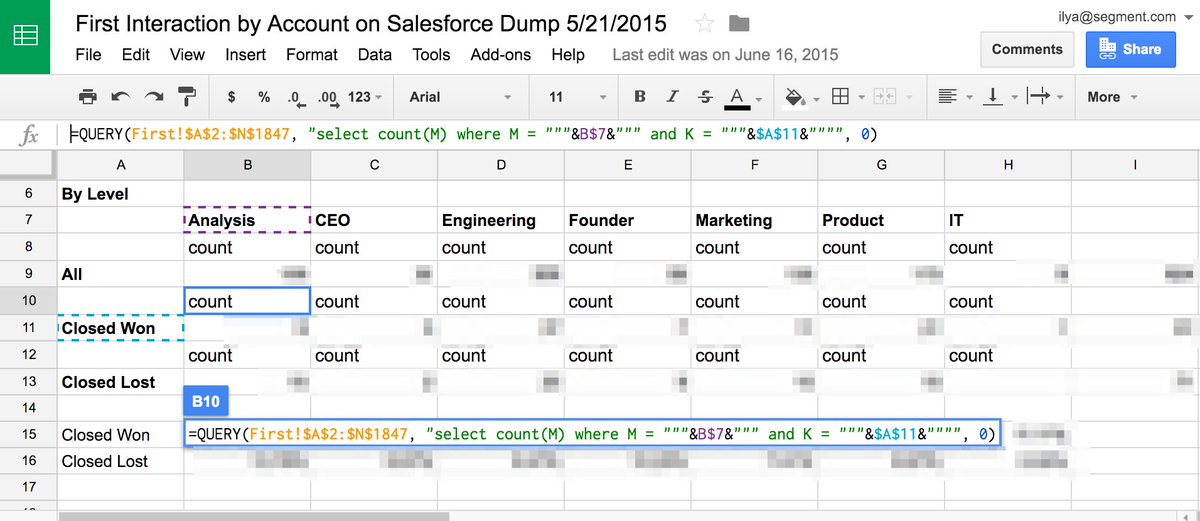Select the Product header cell

click(882, 220)
